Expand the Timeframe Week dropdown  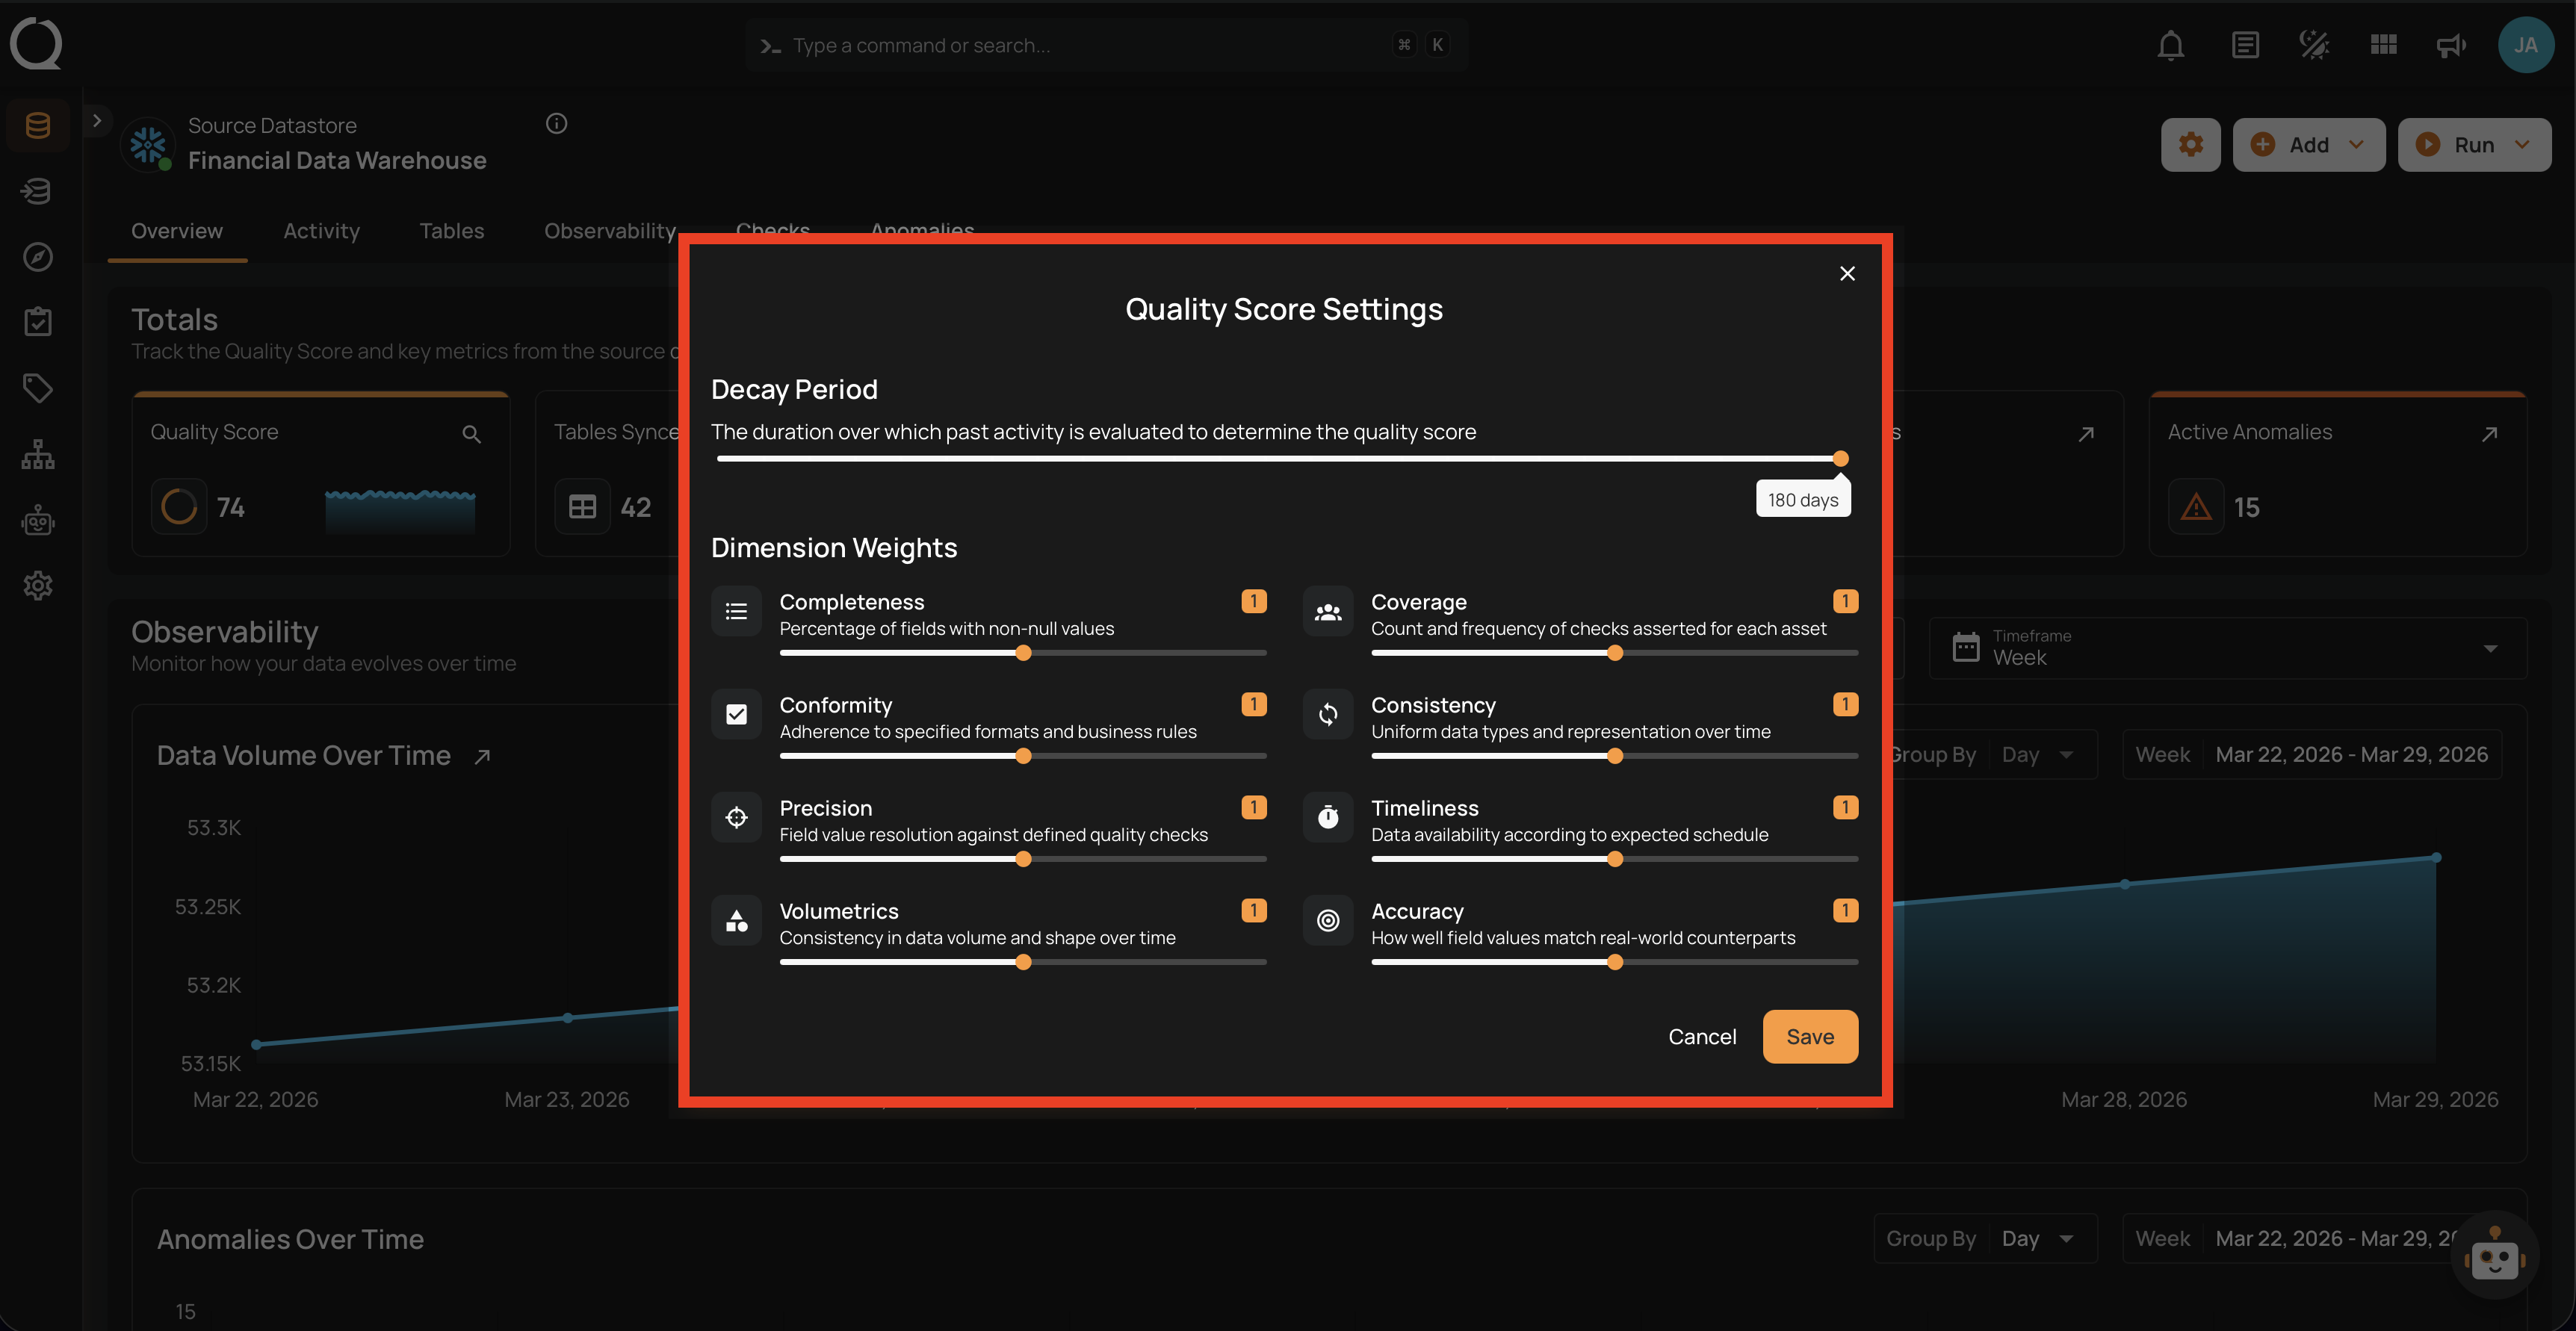[2490, 648]
